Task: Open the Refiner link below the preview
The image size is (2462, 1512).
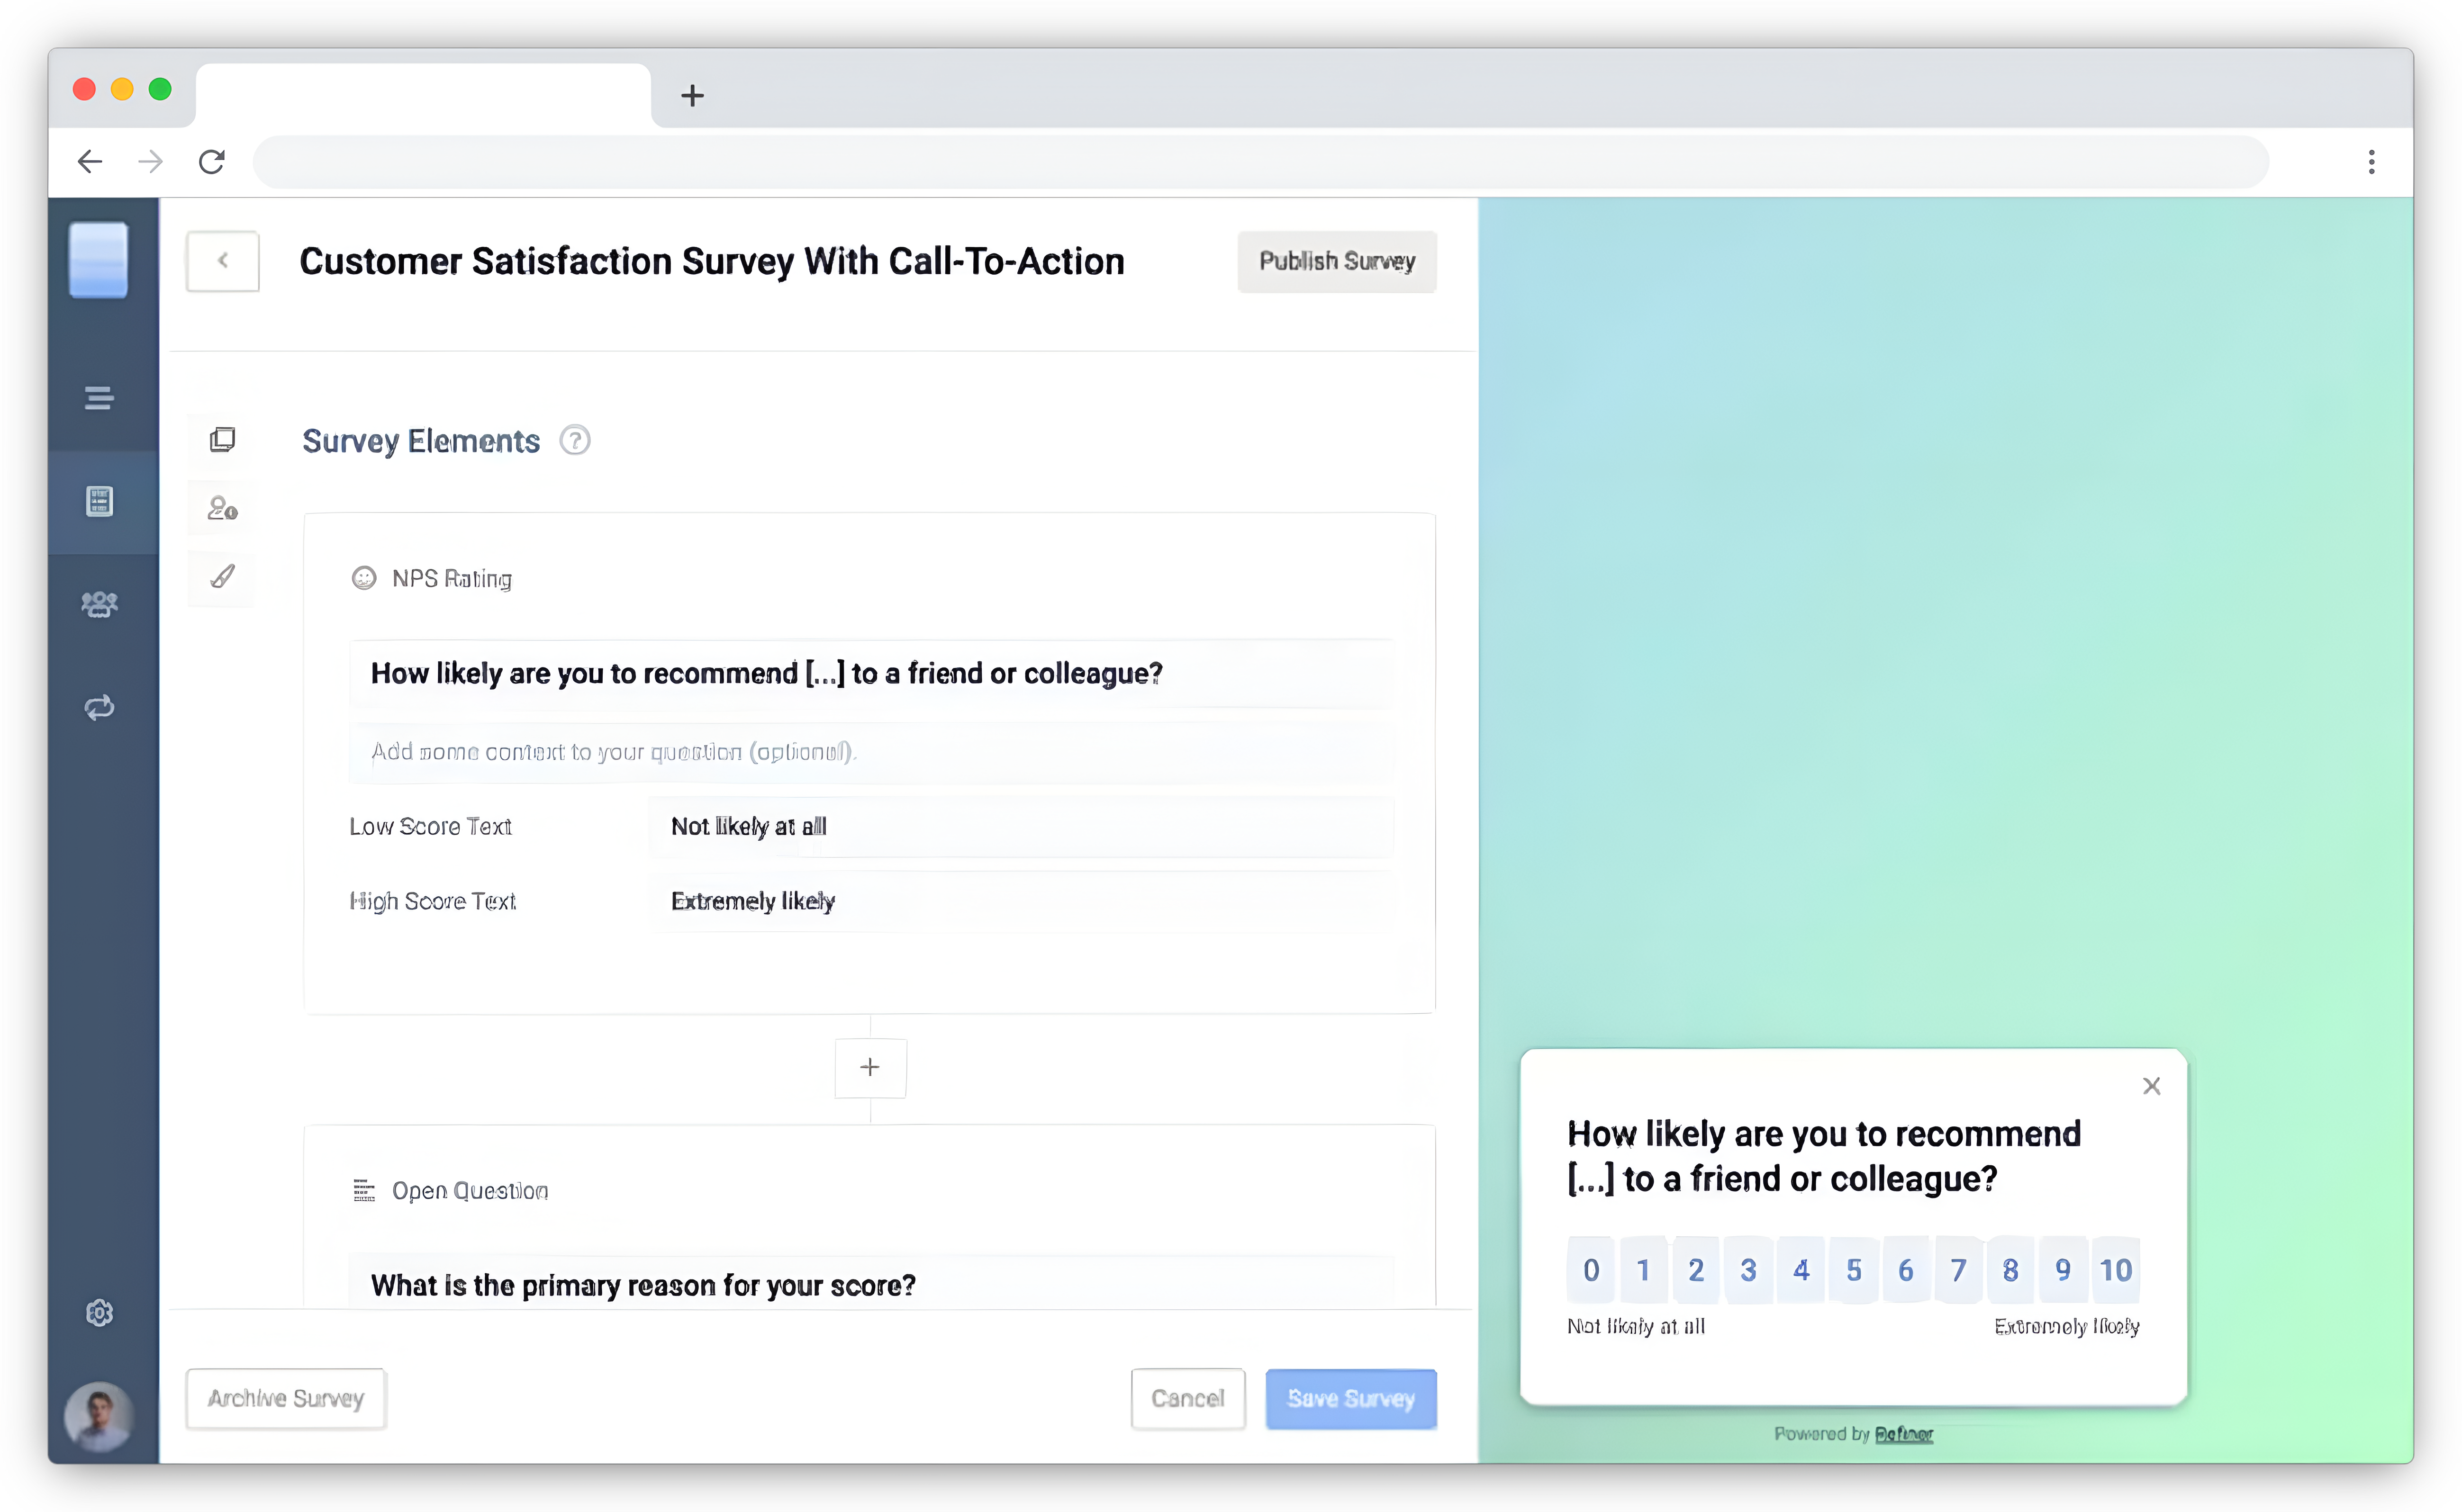Action: (1905, 1433)
